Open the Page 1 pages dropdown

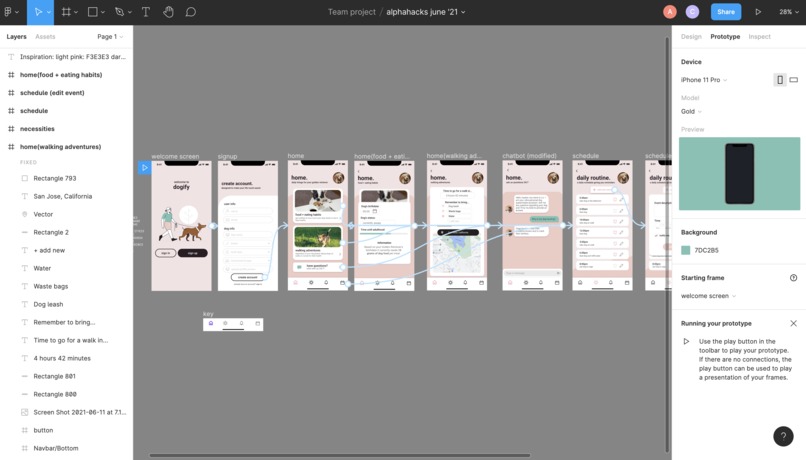111,36
